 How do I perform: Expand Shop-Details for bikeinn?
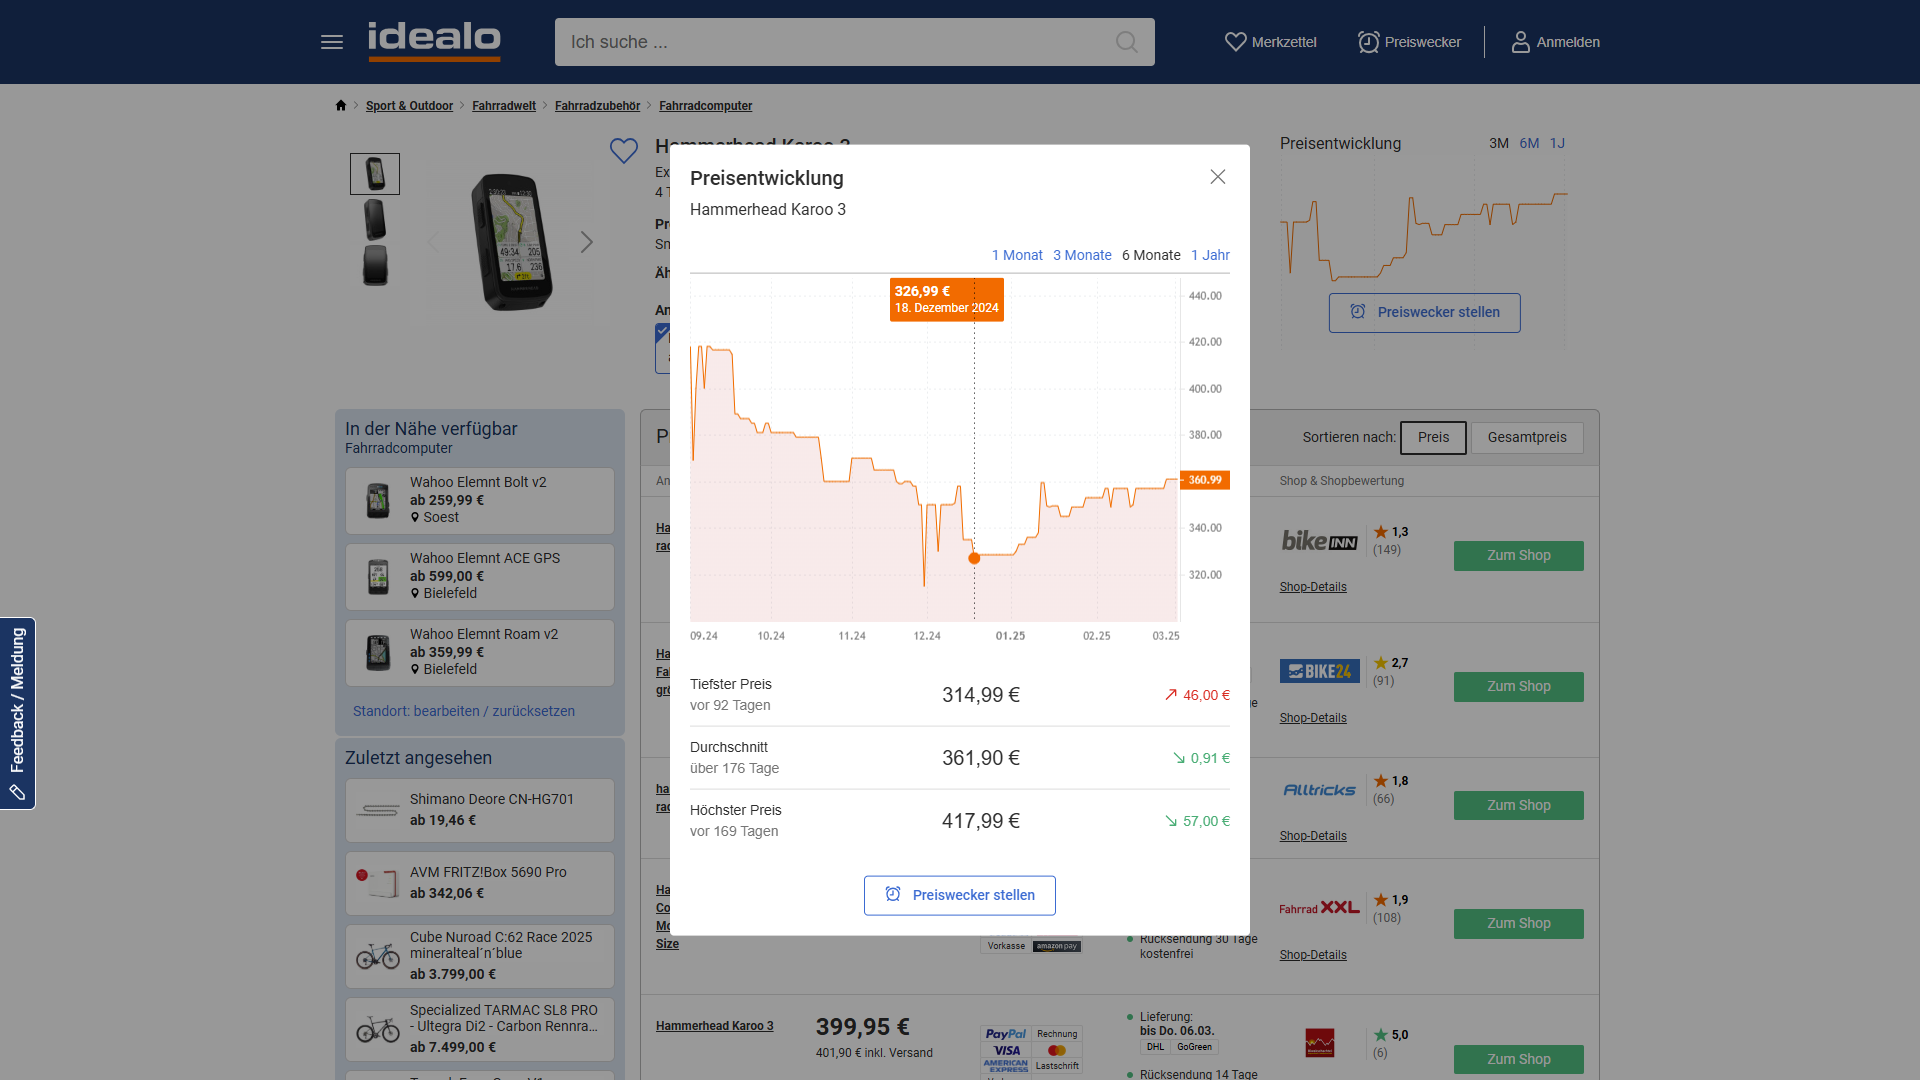pyautogui.click(x=1313, y=587)
